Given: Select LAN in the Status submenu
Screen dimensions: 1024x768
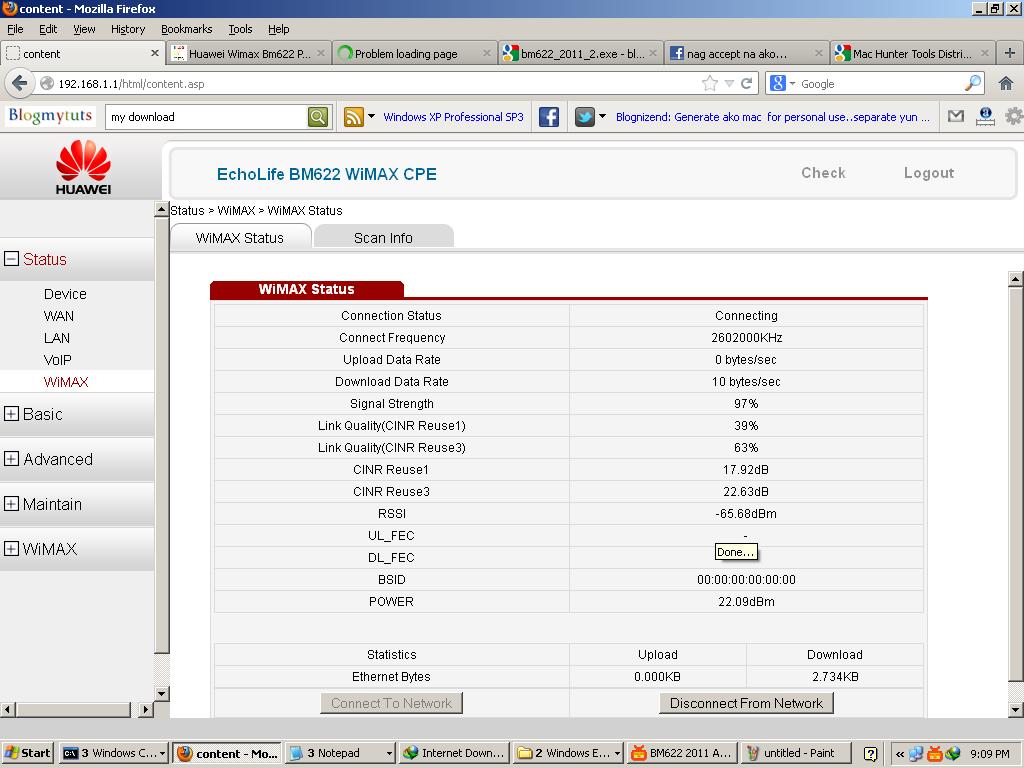Looking at the screenshot, I should point(57,338).
